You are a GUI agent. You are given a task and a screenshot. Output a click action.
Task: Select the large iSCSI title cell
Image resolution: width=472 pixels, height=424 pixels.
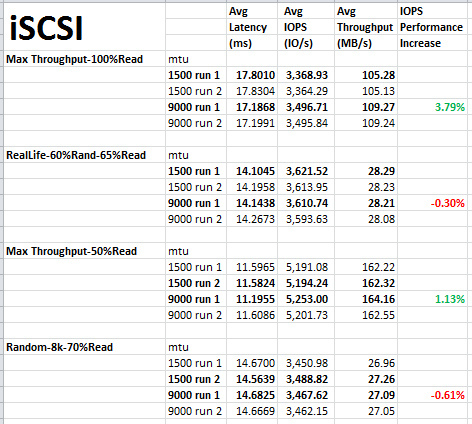tap(84, 27)
